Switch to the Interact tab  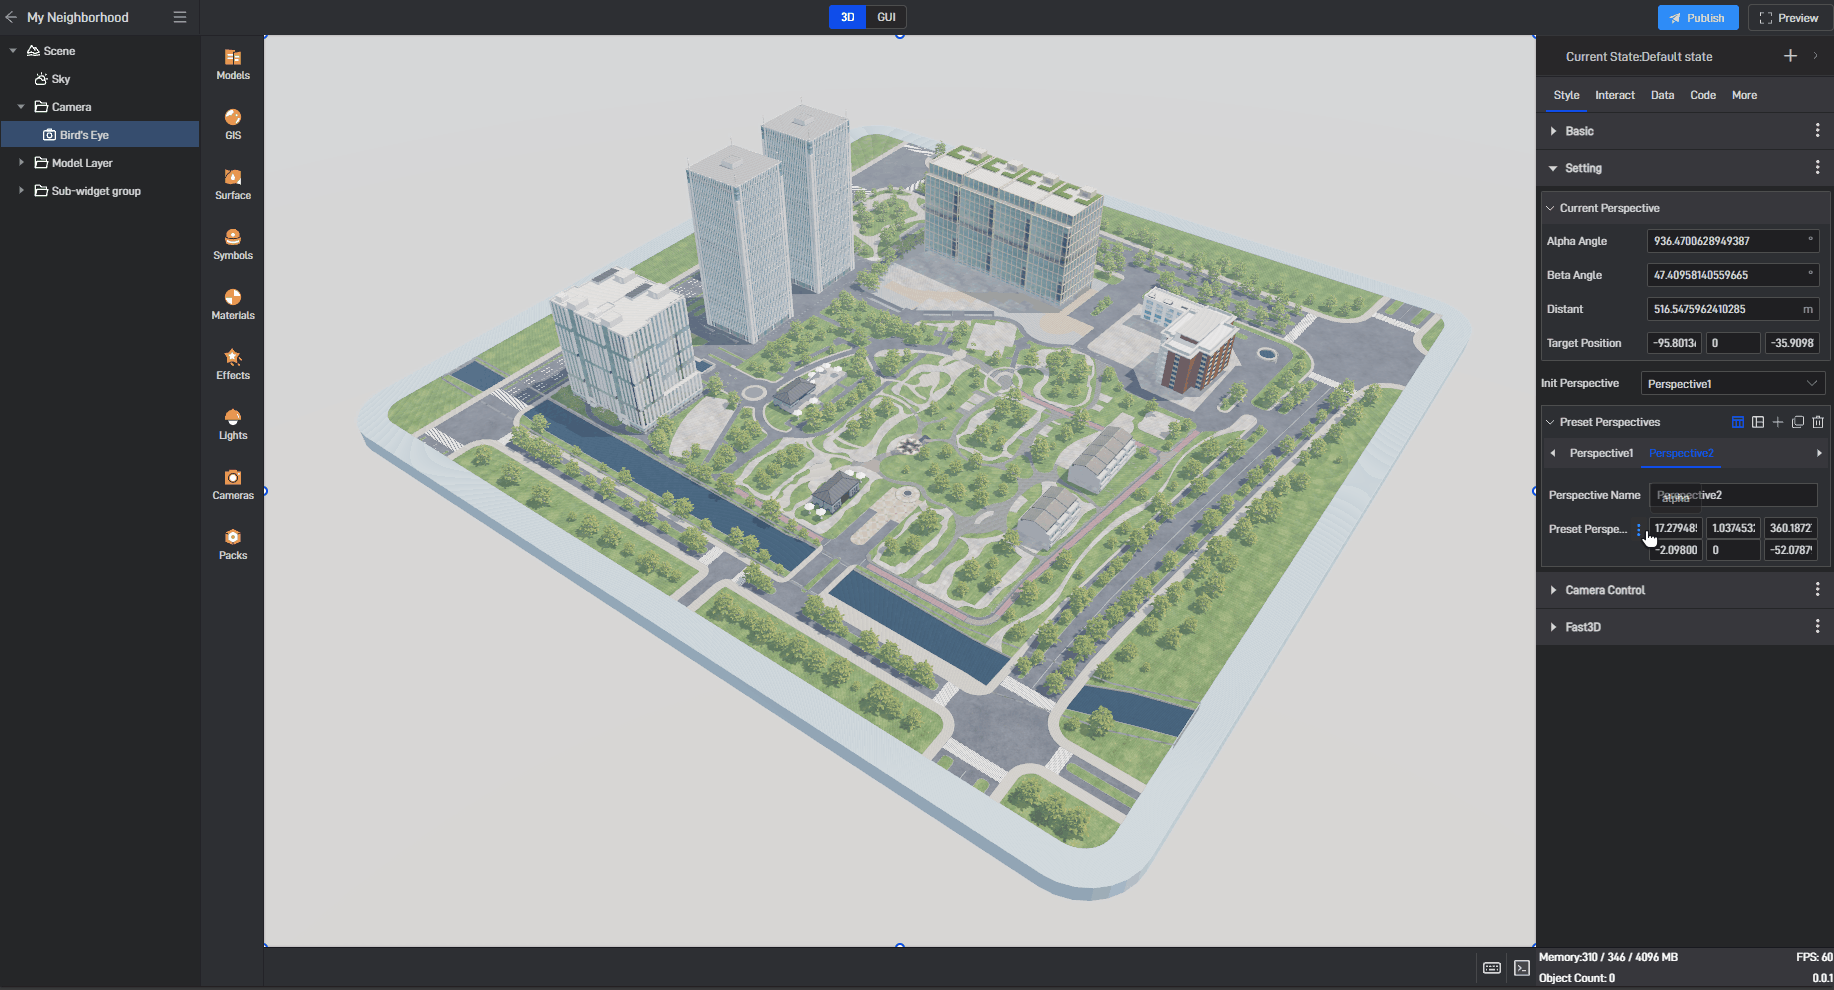[1614, 95]
